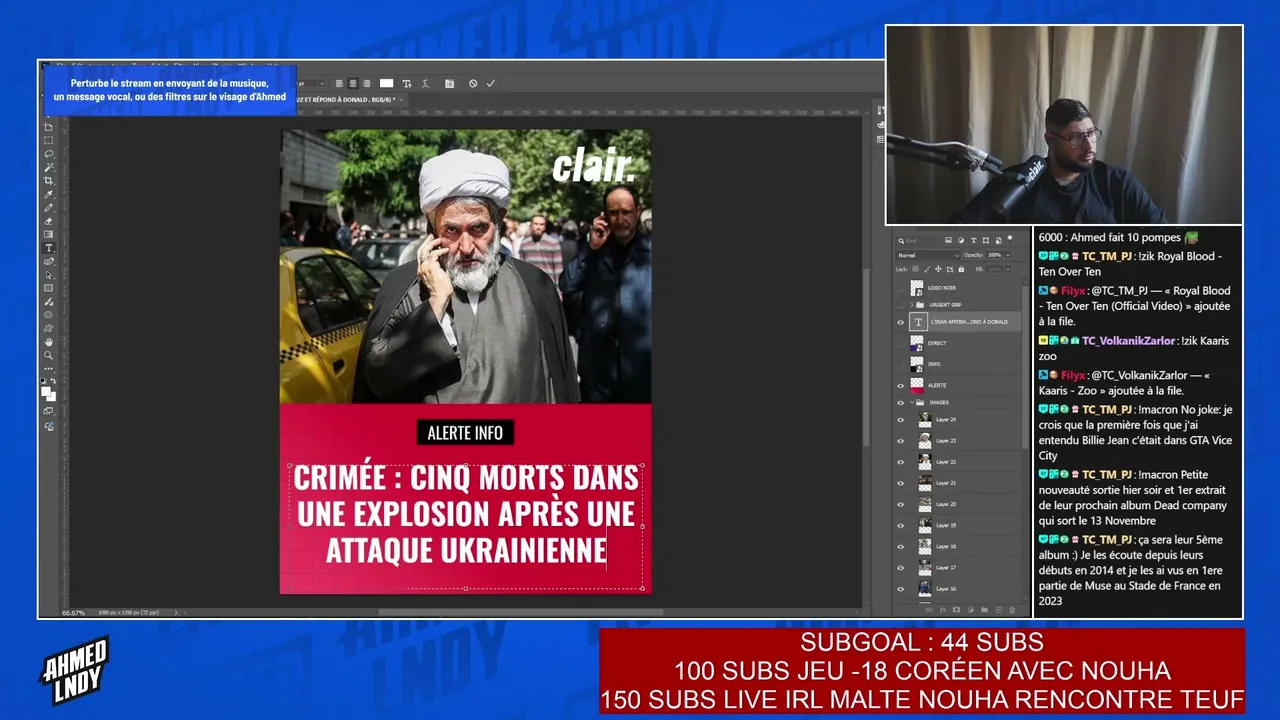Select the Magic Wand tool
1280x720 pixels.
click(48, 167)
